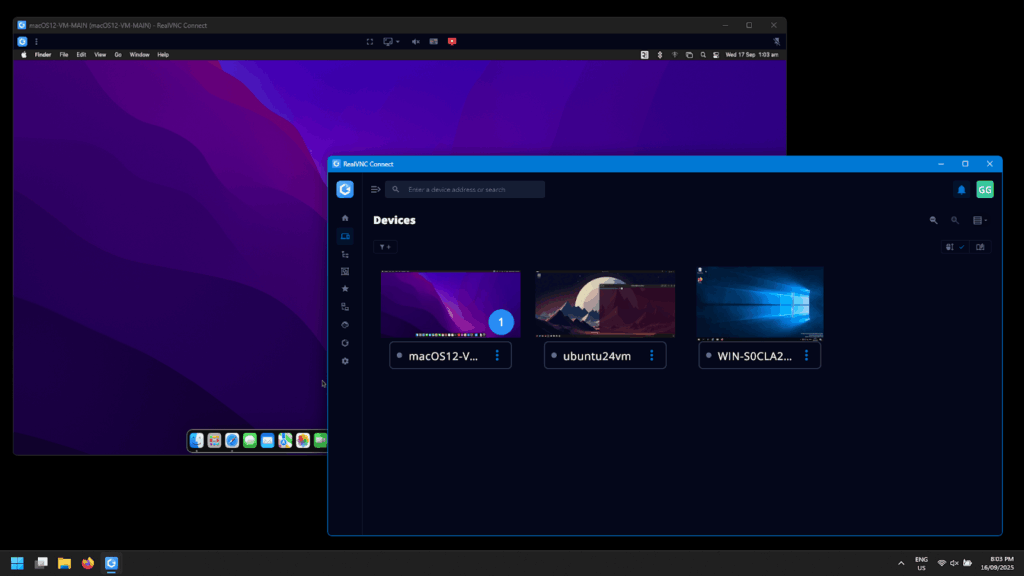The height and width of the screenshot is (576, 1024).
Task: Open the Home page in sidebar
Action: point(345,218)
